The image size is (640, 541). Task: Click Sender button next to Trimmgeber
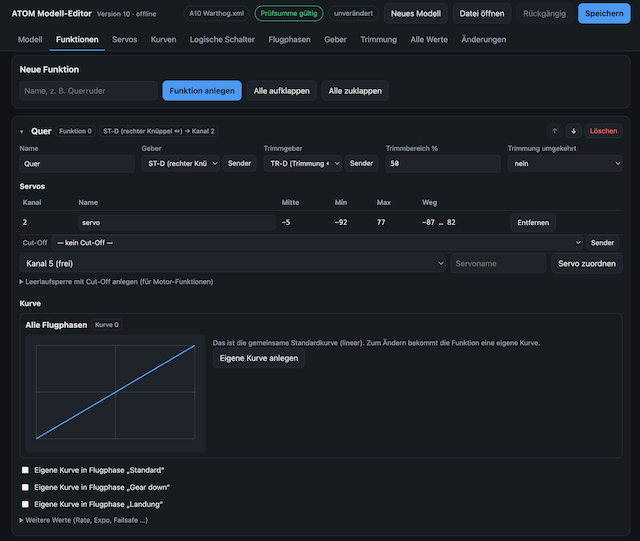[x=361, y=163]
